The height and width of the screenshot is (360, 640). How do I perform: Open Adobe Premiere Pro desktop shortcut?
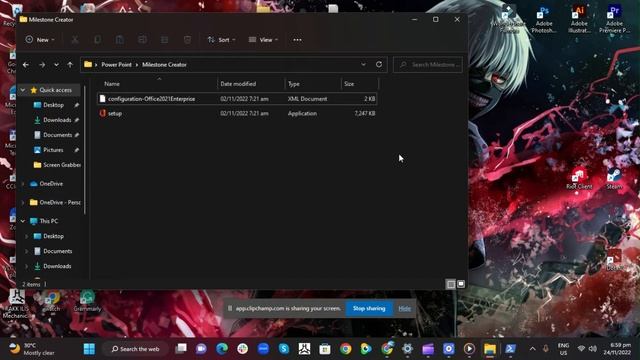point(614,19)
